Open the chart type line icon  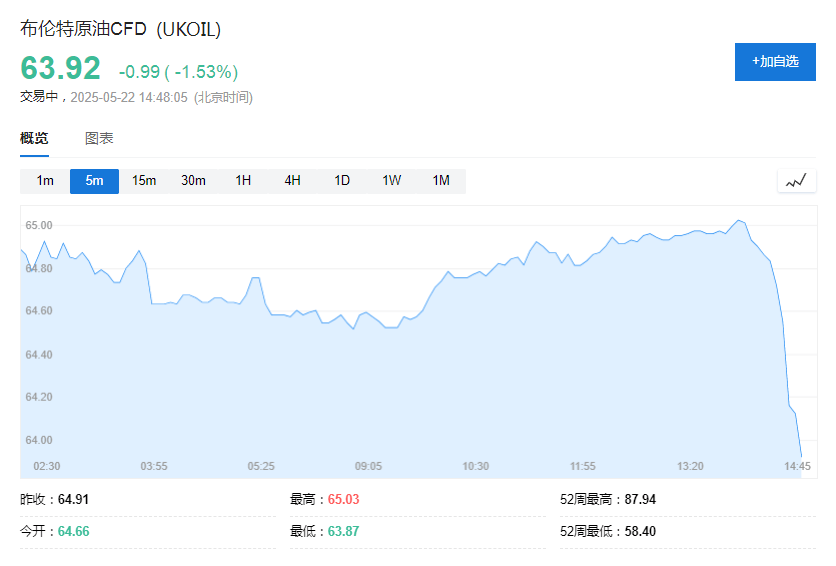(x=797, y=181)
